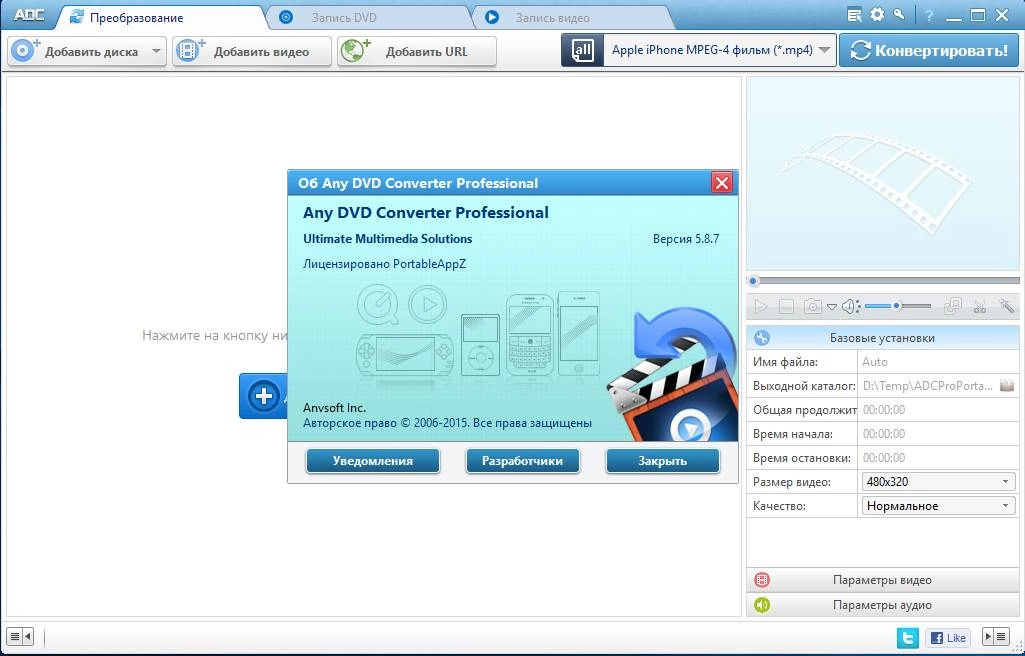
Task: Click the magic wand effects icon
Action: [1006, 305]
